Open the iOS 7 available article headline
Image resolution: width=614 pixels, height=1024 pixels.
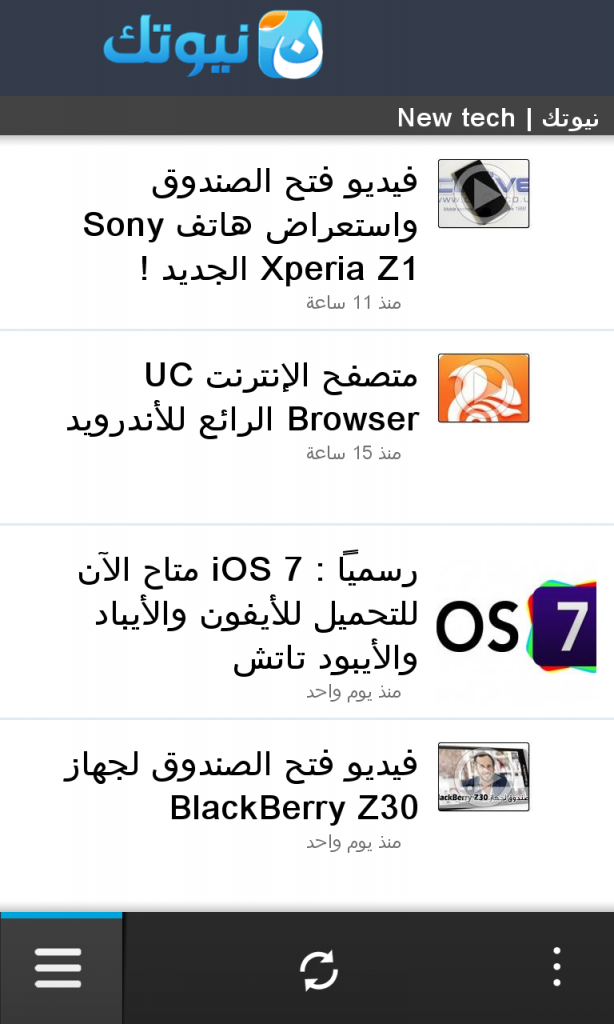tap(248, 615)
